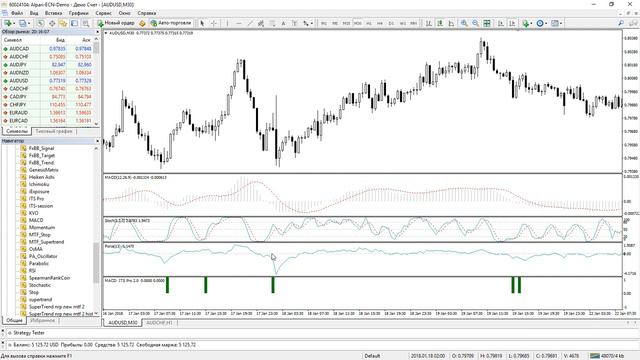Tile chart windows icon

click(x=487, y=23)
